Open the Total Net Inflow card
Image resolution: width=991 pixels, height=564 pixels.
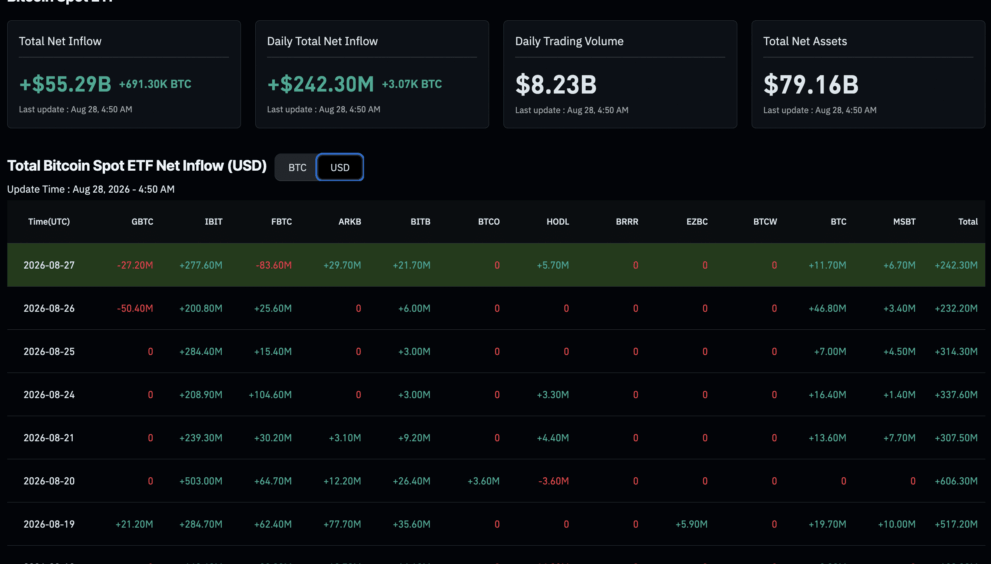124,75
